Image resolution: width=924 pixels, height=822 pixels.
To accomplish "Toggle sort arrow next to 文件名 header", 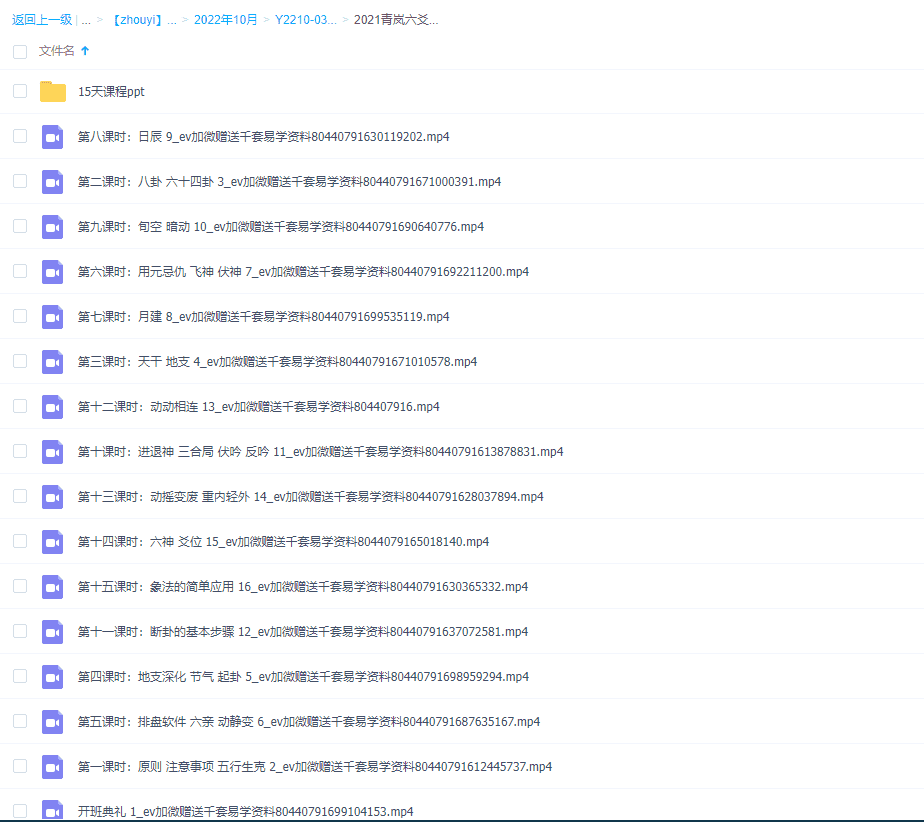I will point(85,51).
